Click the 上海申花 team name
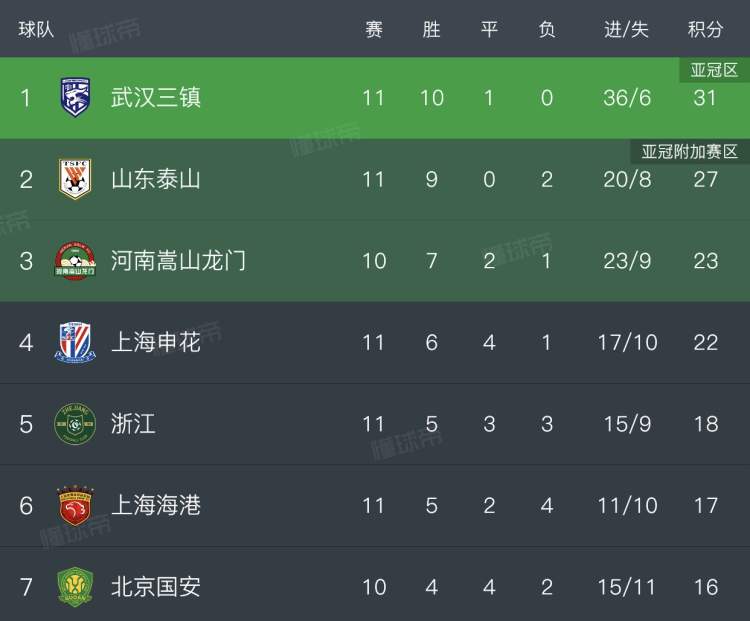This screenshot has width=750, height=621. [x=156, y=343]
